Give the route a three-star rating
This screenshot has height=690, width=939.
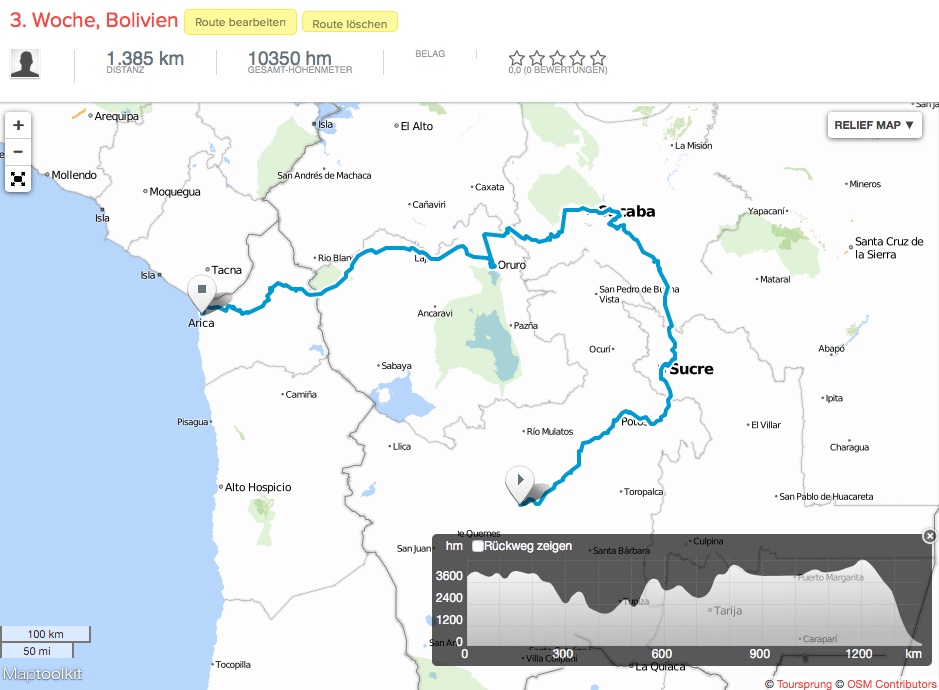557,58
